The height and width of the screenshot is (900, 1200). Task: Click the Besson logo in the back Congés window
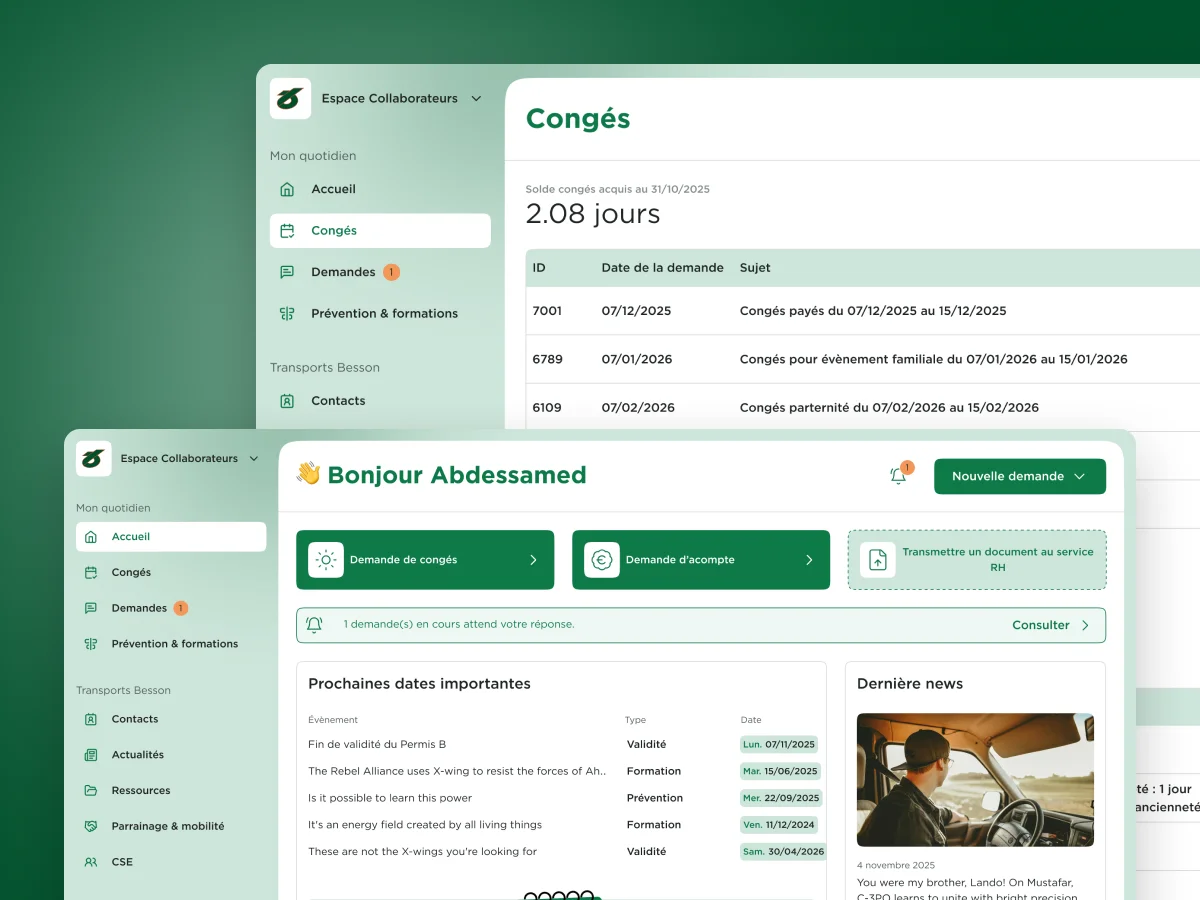[x=290, y=99]
